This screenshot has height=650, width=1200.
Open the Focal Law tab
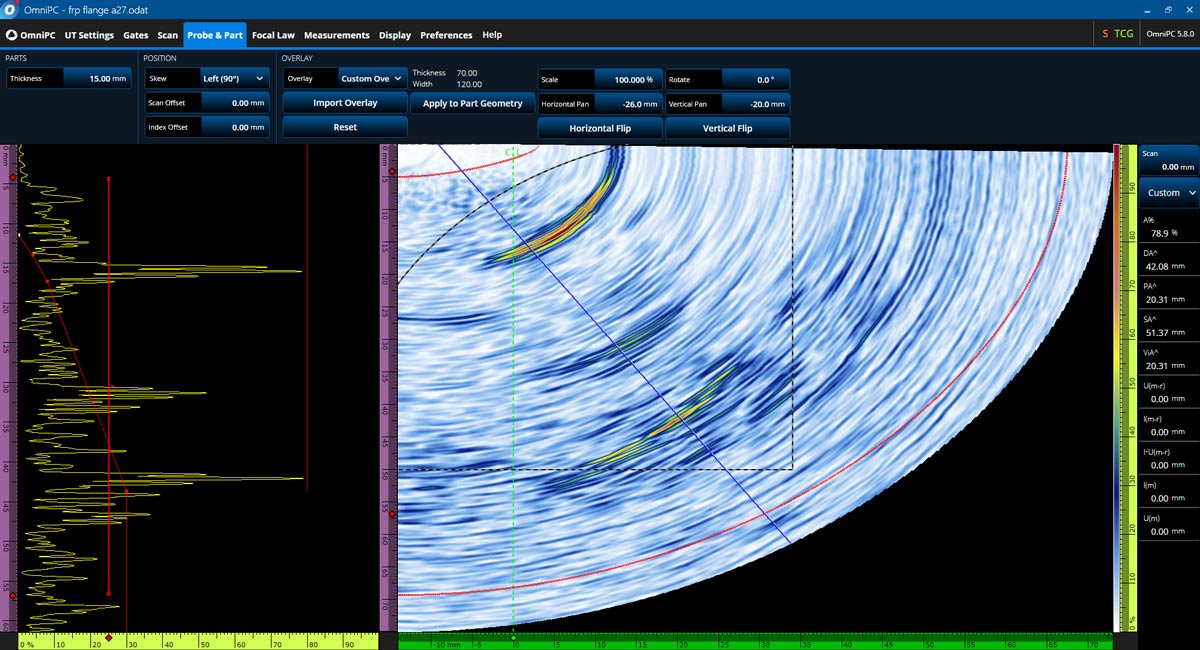point(273,35)
